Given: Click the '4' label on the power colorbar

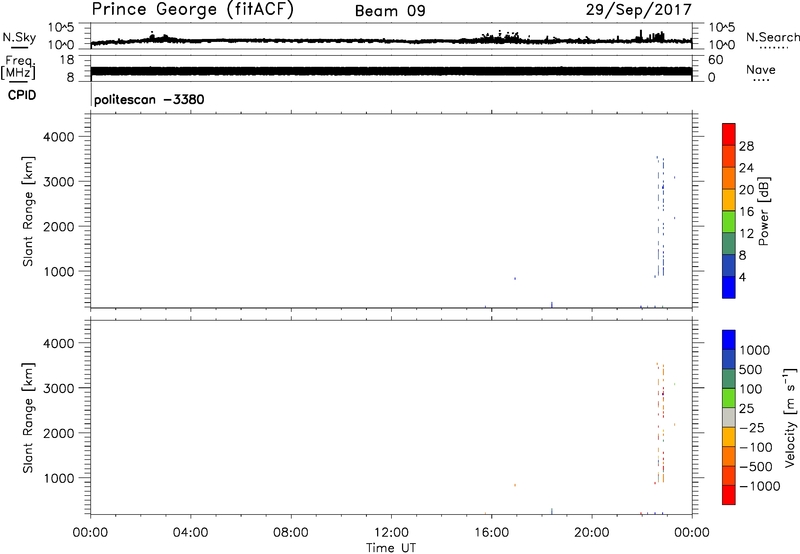Looking at the screenshot, I should click(x=742, y=277).
